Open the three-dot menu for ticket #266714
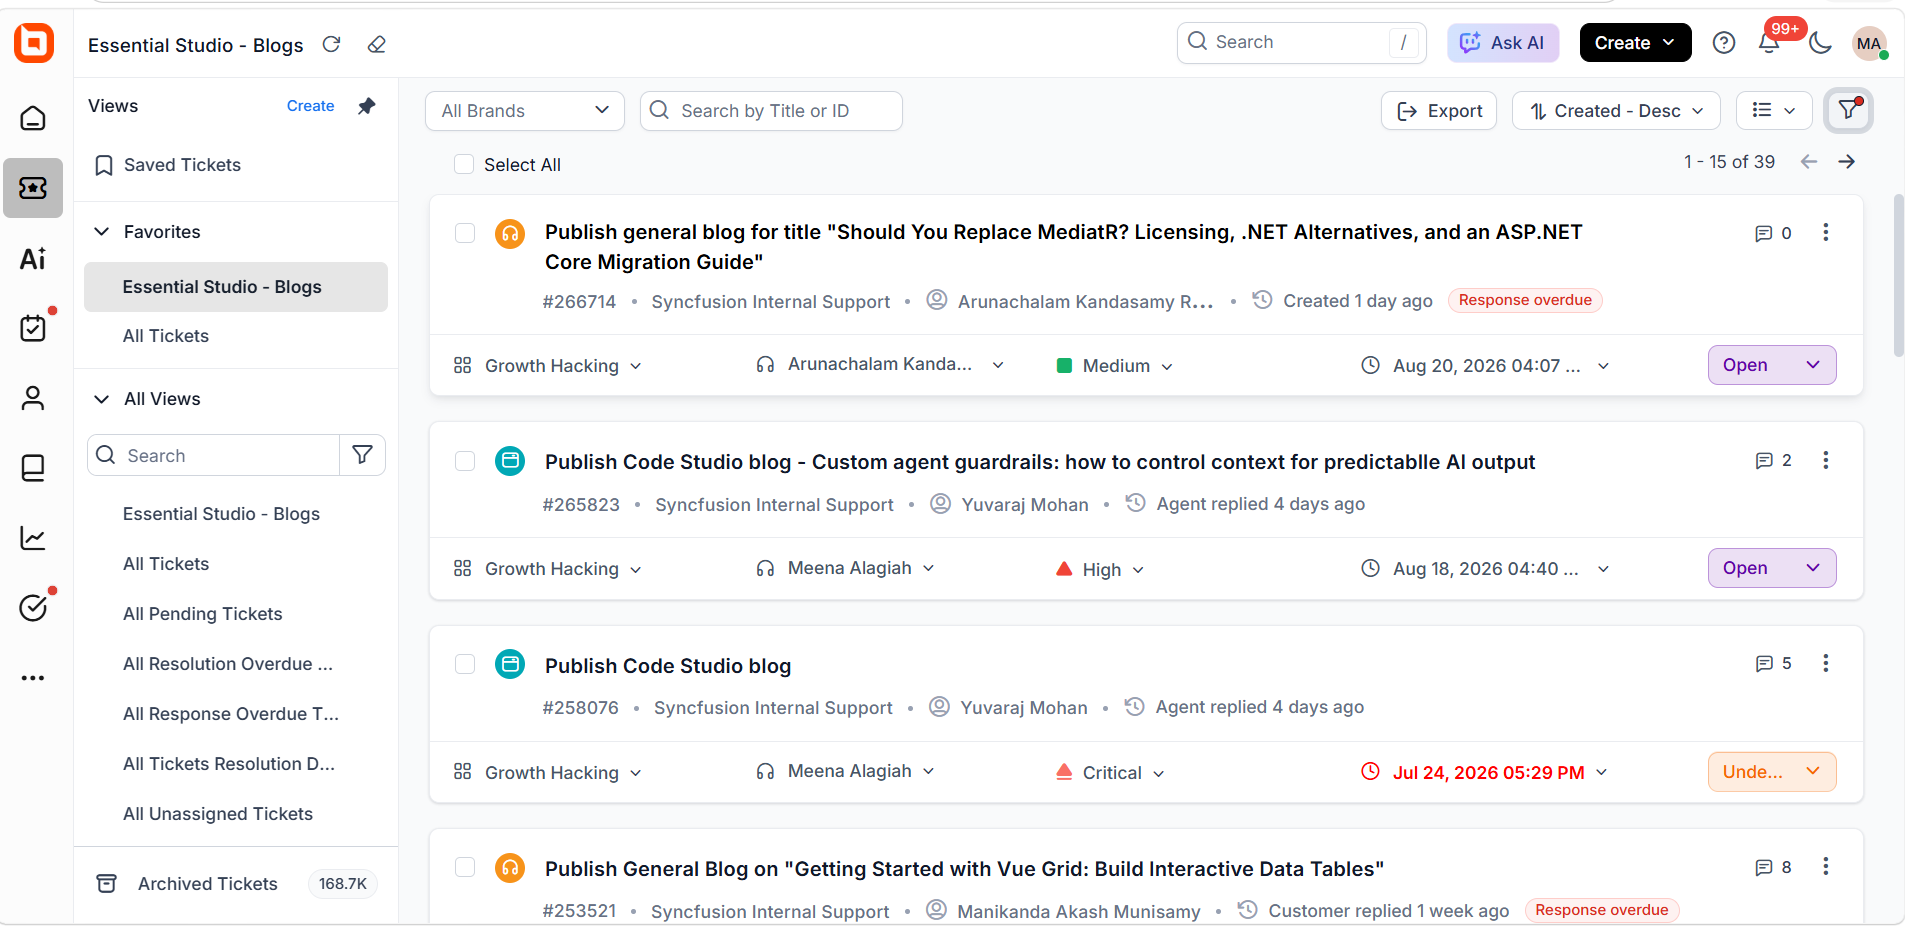This screenshot has width=1908, height=928. point(1826,232)
